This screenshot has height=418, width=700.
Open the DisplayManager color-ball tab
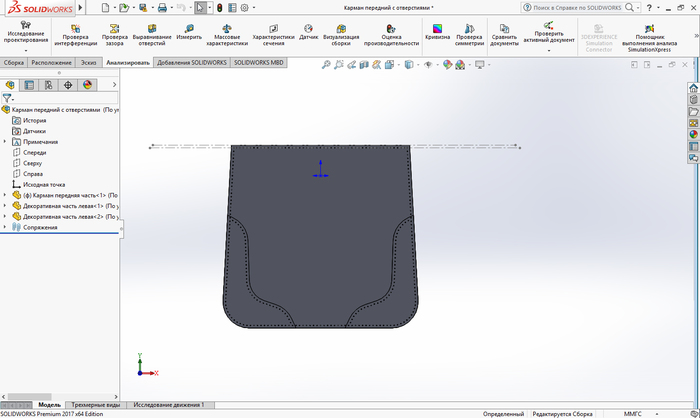coord(87,85)
